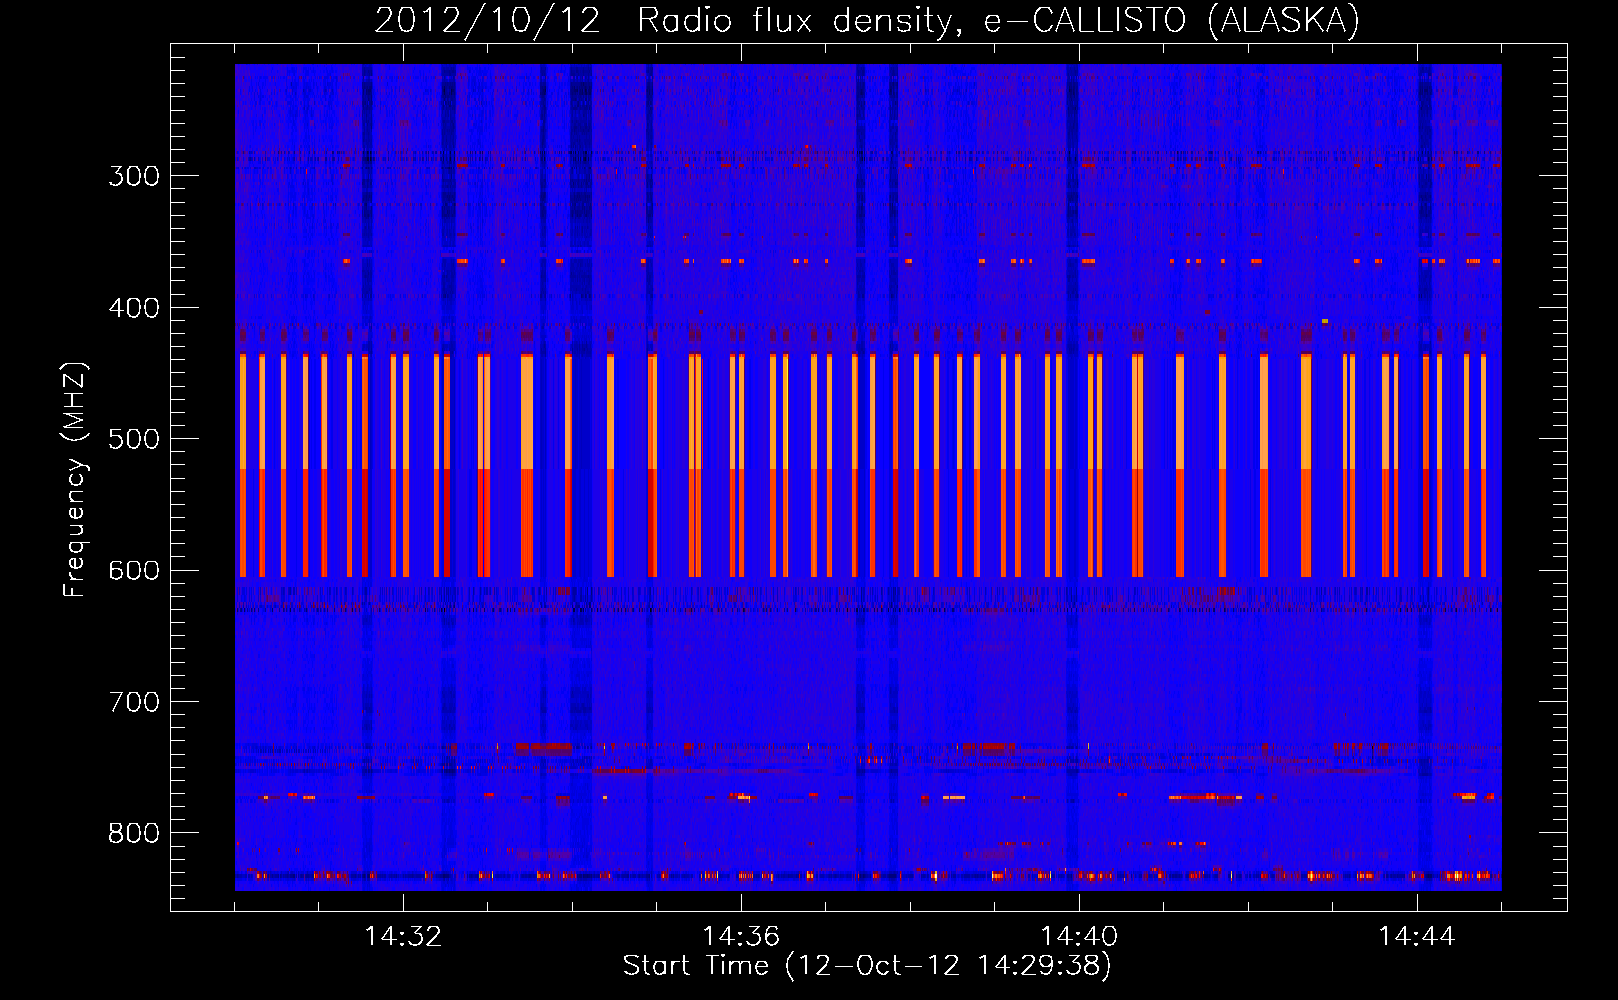Click the 14:36 time tick label
Viewport: 1618px width, 1000px height.
tap(741, 937)
